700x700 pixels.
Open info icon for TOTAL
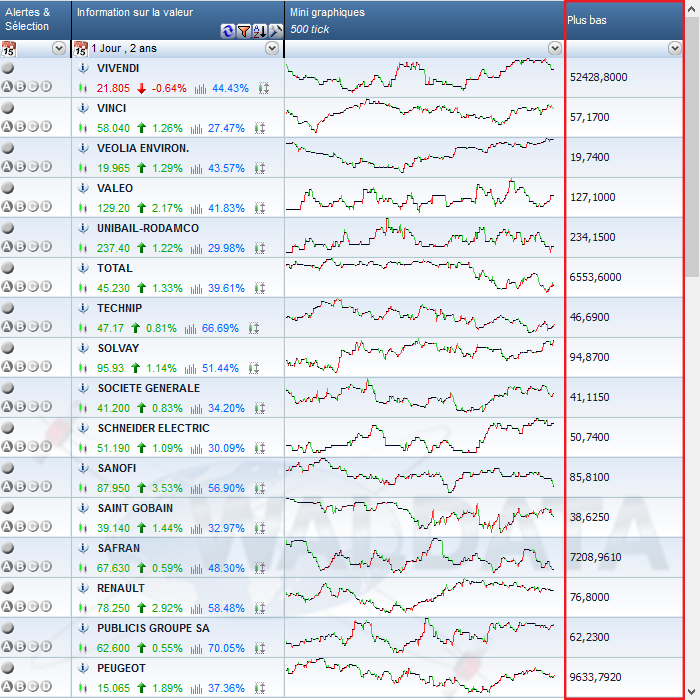tap(83, 268)
